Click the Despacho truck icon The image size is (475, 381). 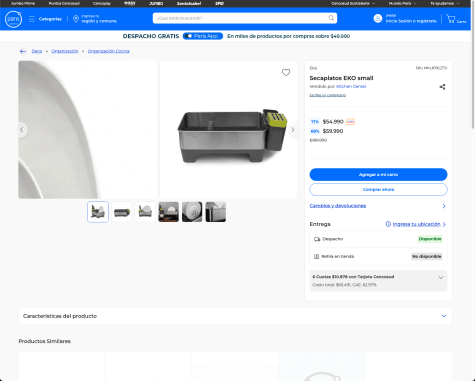317,239
